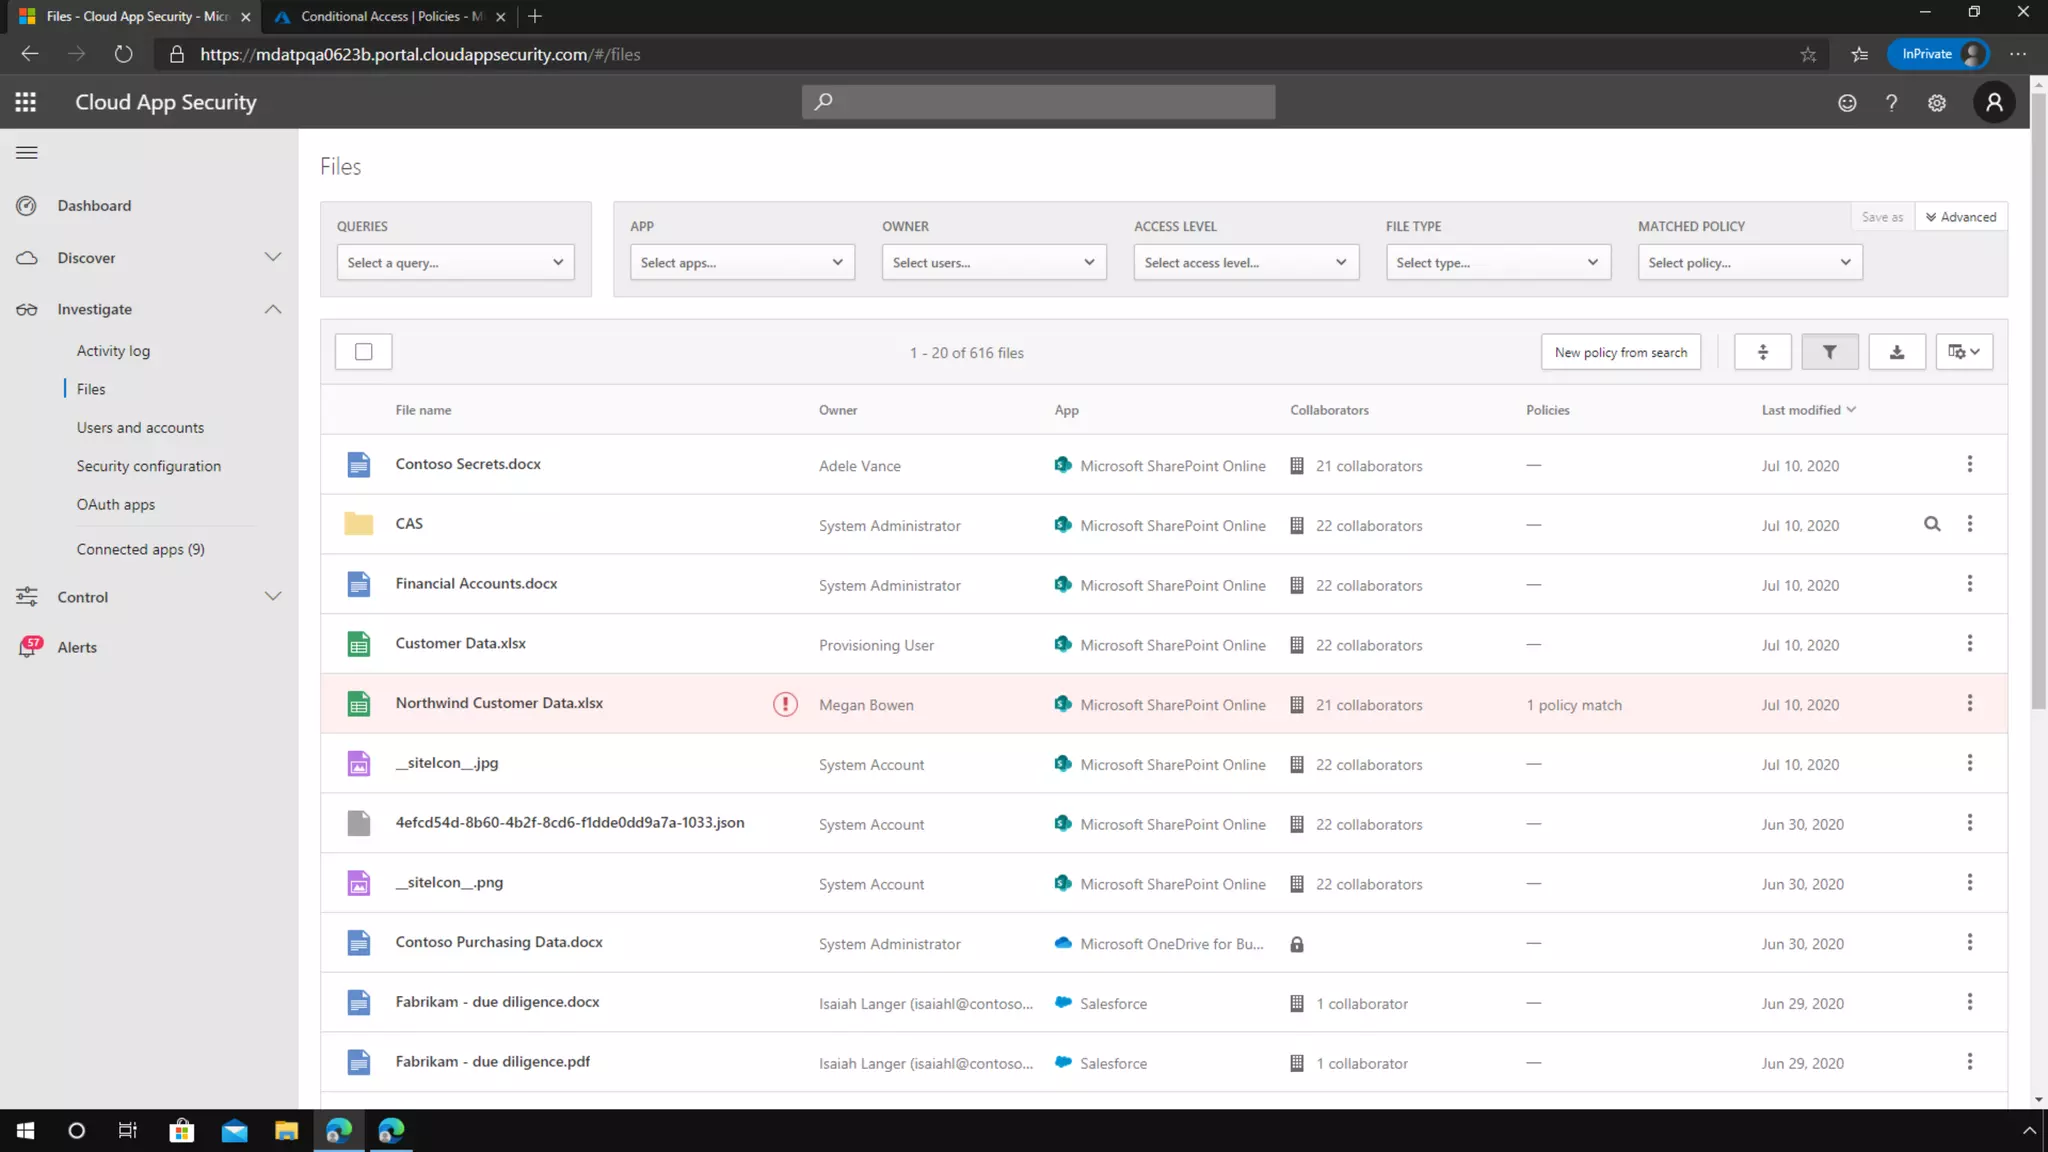Viewport: 2048px width, 1152px height.
Task: Open the table column settings icon
Action: point(1963,352)
